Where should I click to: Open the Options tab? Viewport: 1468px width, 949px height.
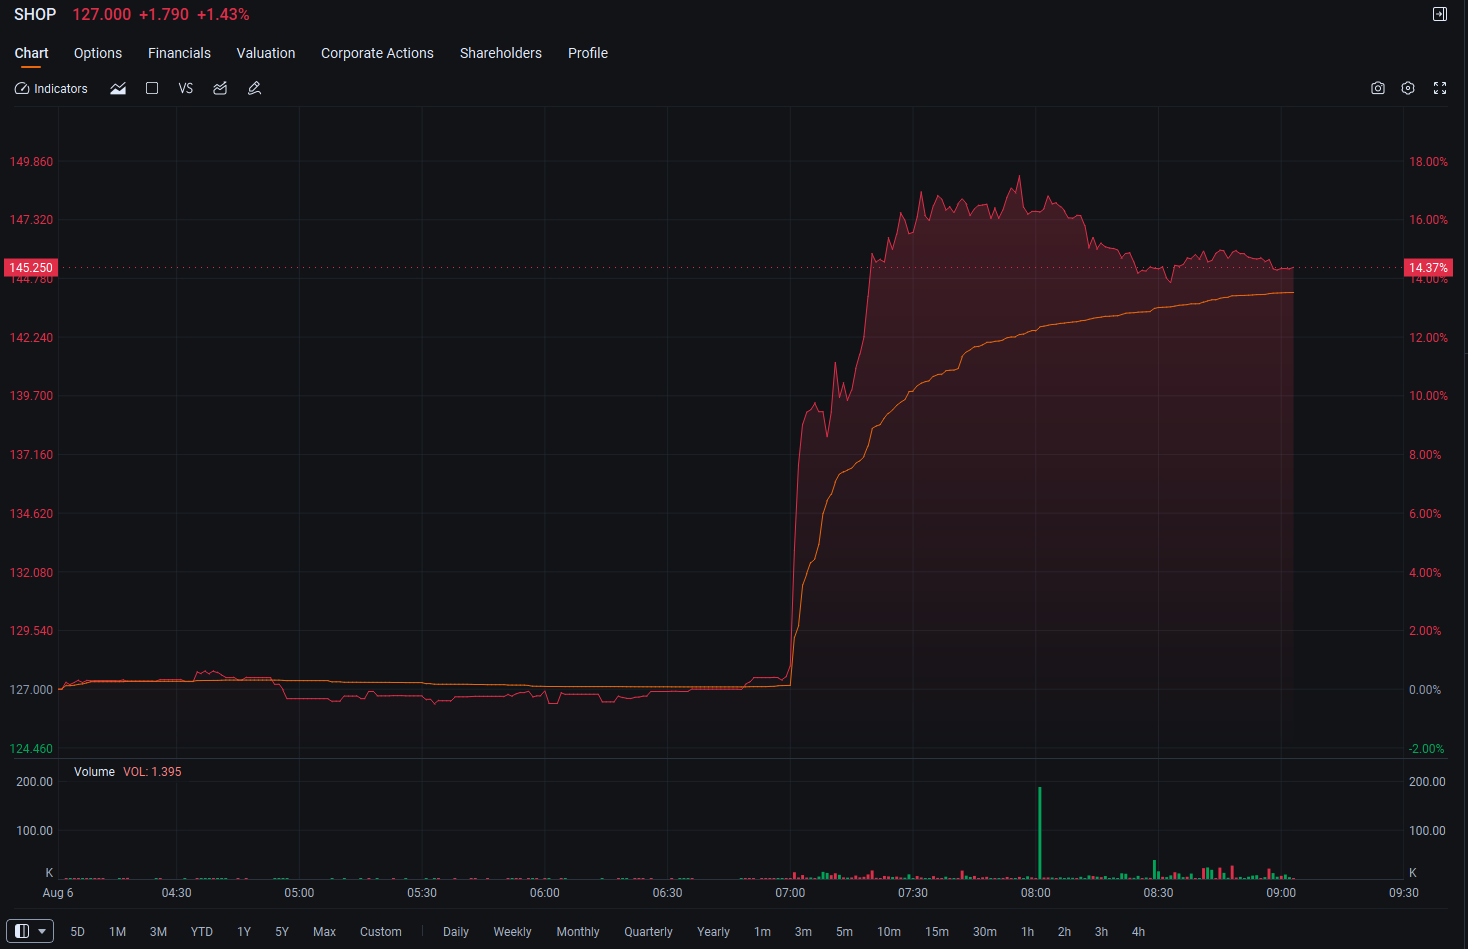98,53
